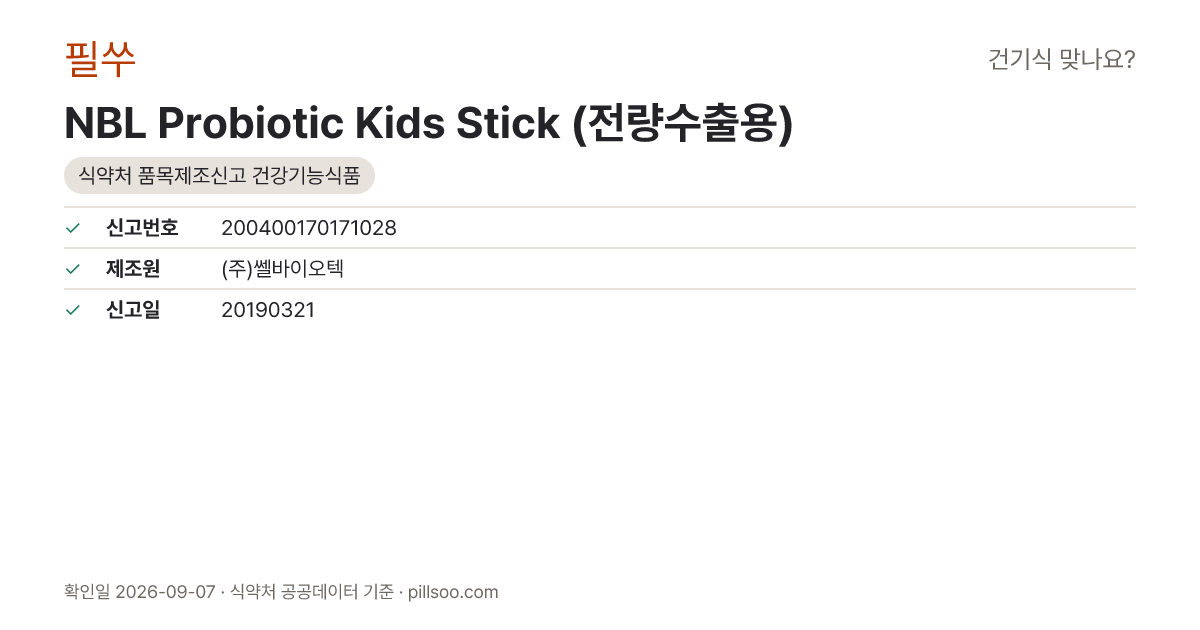Click the 신고번호 label
This screenshot has width=1200, height=630.
point(142,228)
